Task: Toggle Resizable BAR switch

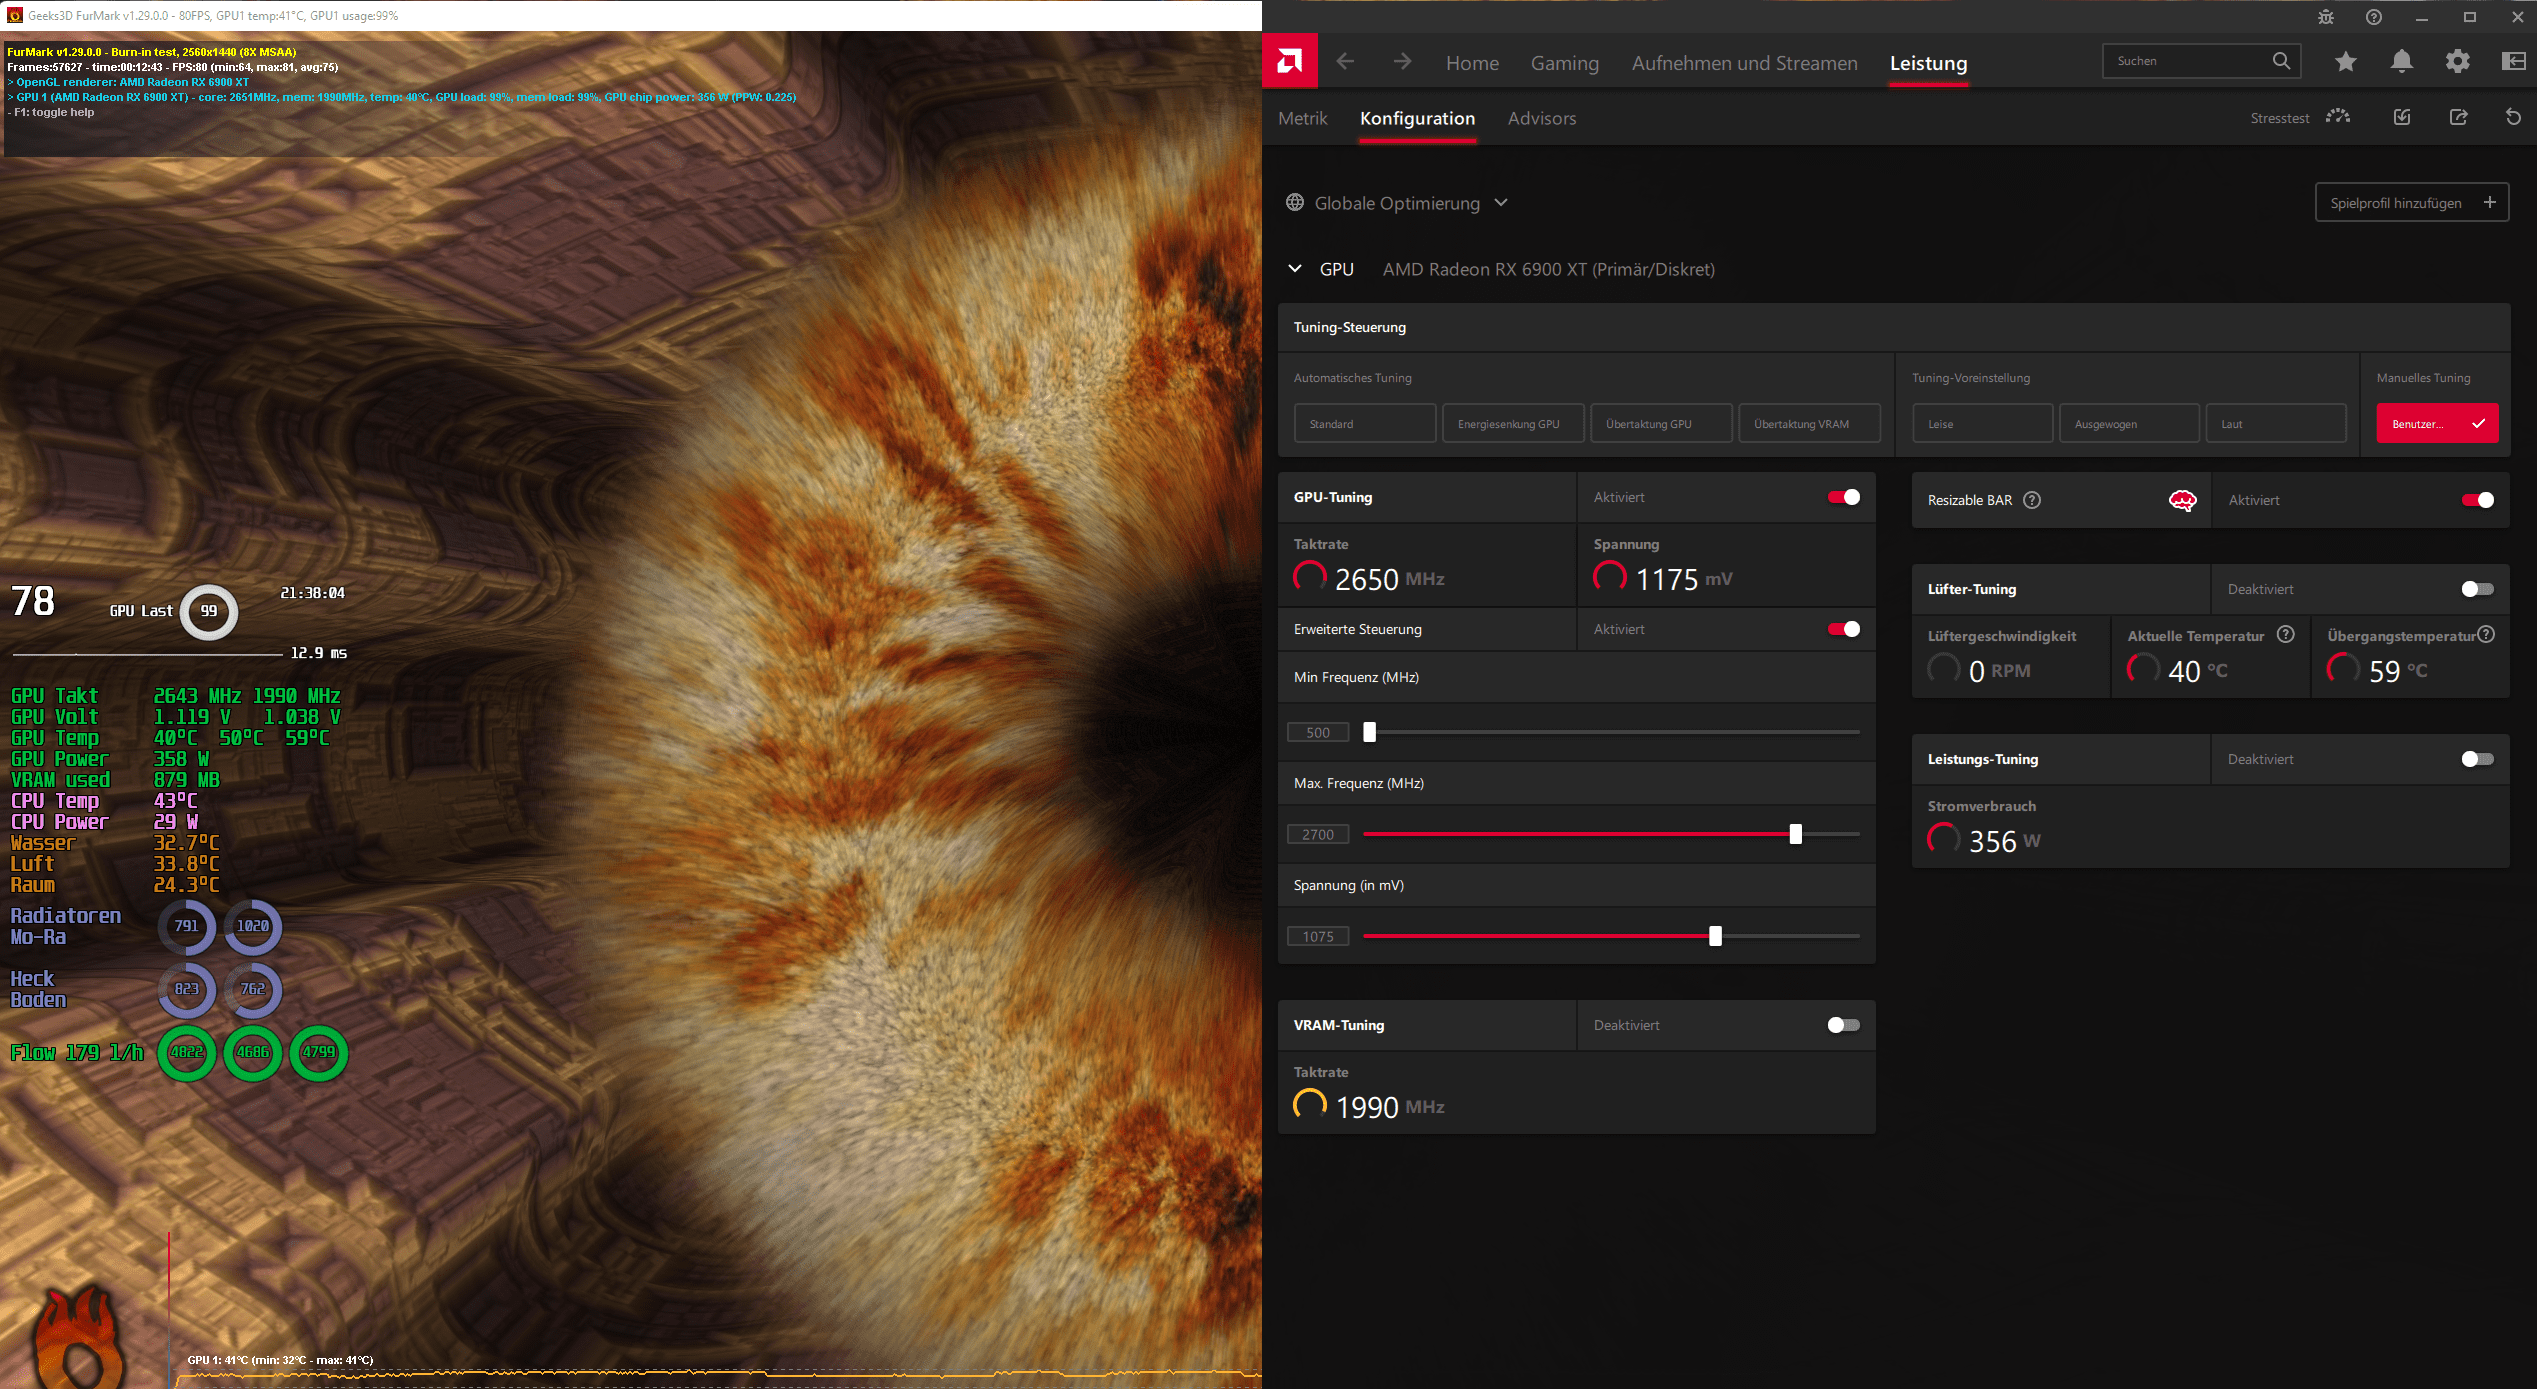Action: (2477, 500)
